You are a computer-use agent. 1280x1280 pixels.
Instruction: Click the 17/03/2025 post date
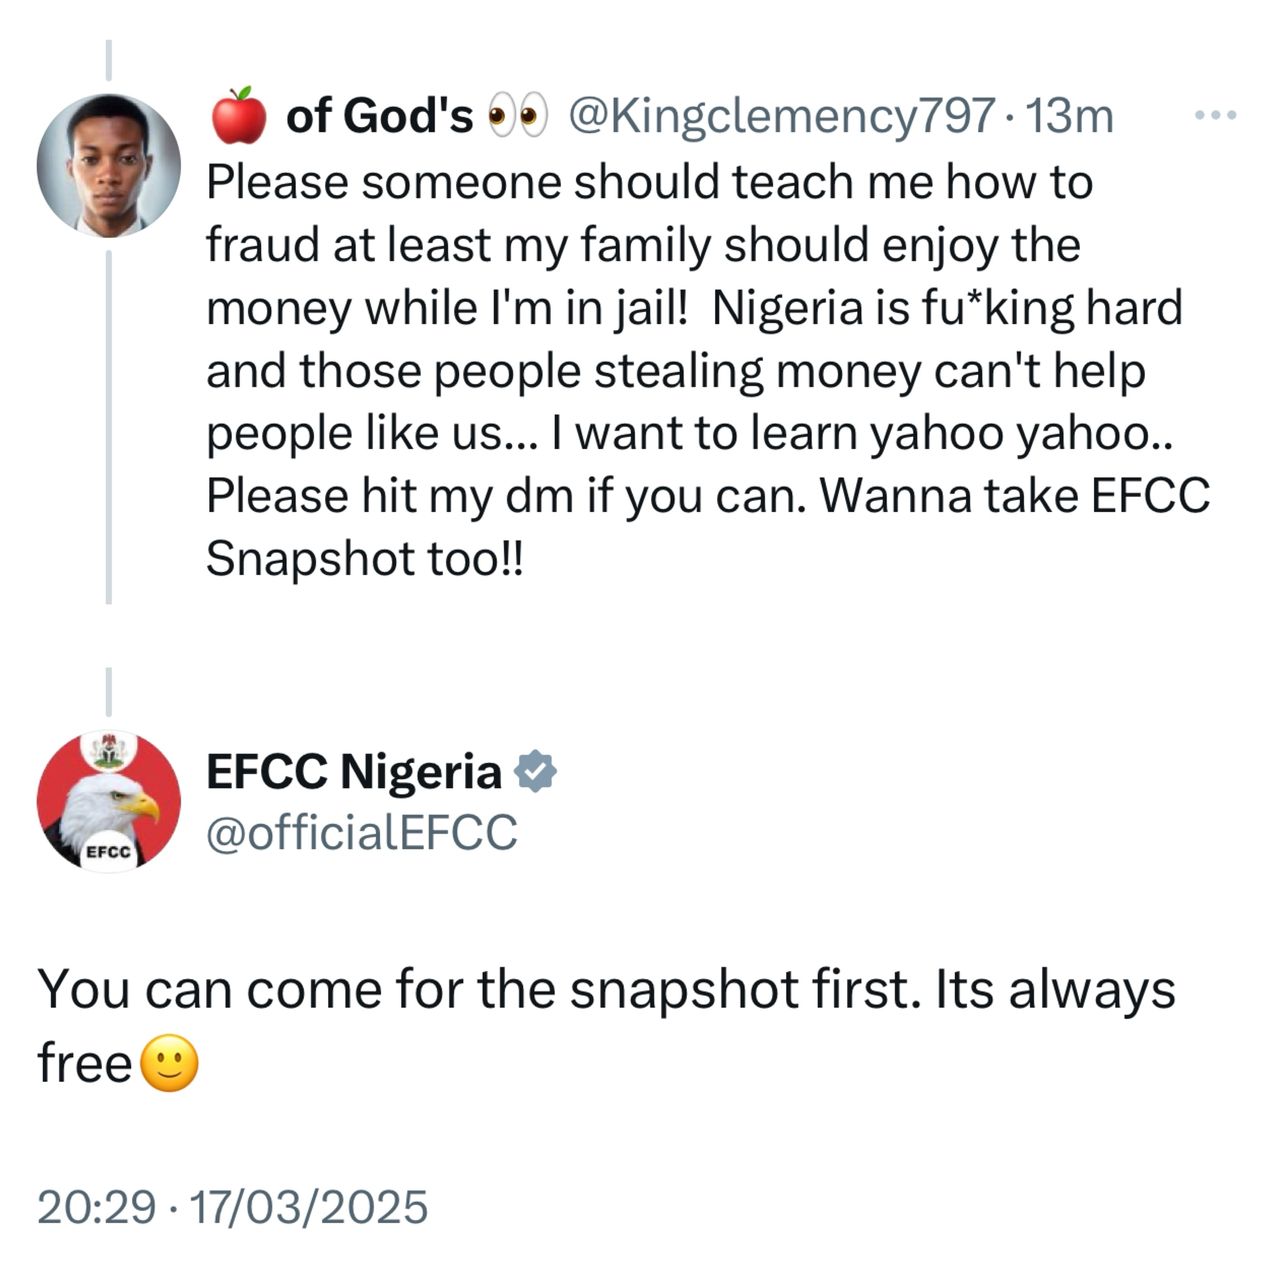(x=308, y=1206)
